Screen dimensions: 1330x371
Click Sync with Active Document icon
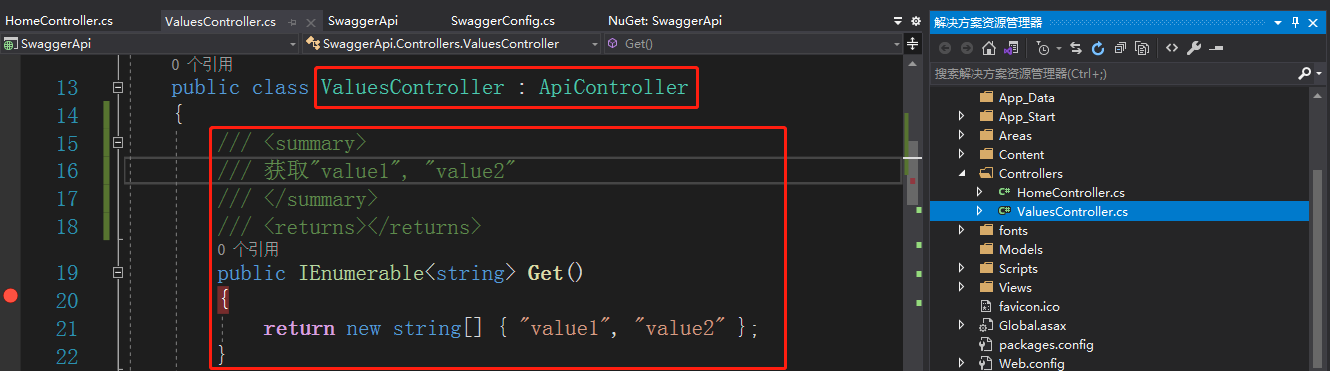(x=1076, y=48)
